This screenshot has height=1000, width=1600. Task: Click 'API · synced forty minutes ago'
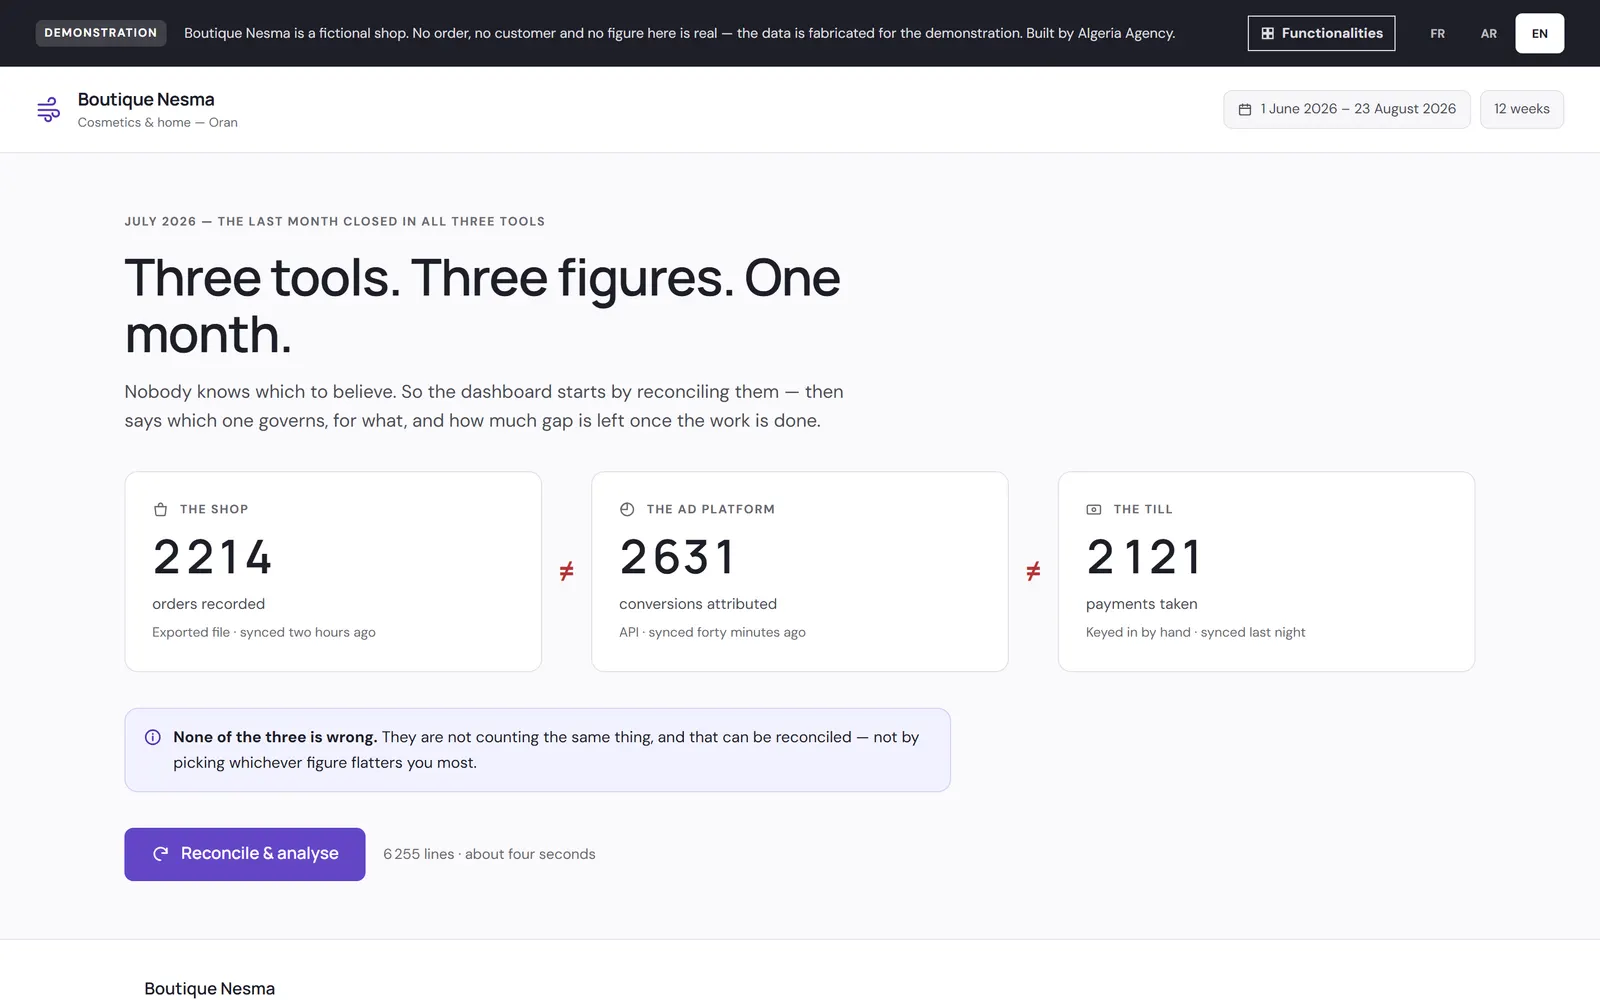pos(712,632)
